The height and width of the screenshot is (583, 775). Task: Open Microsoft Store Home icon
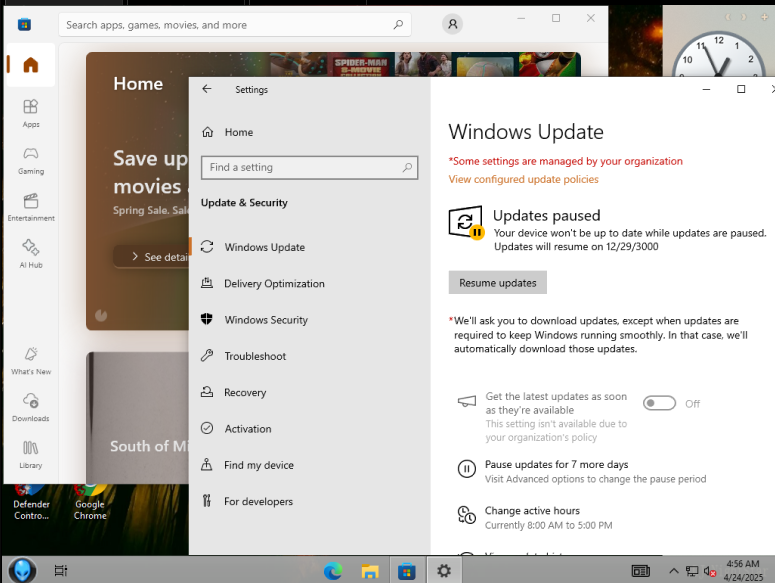tap(30, 66)
